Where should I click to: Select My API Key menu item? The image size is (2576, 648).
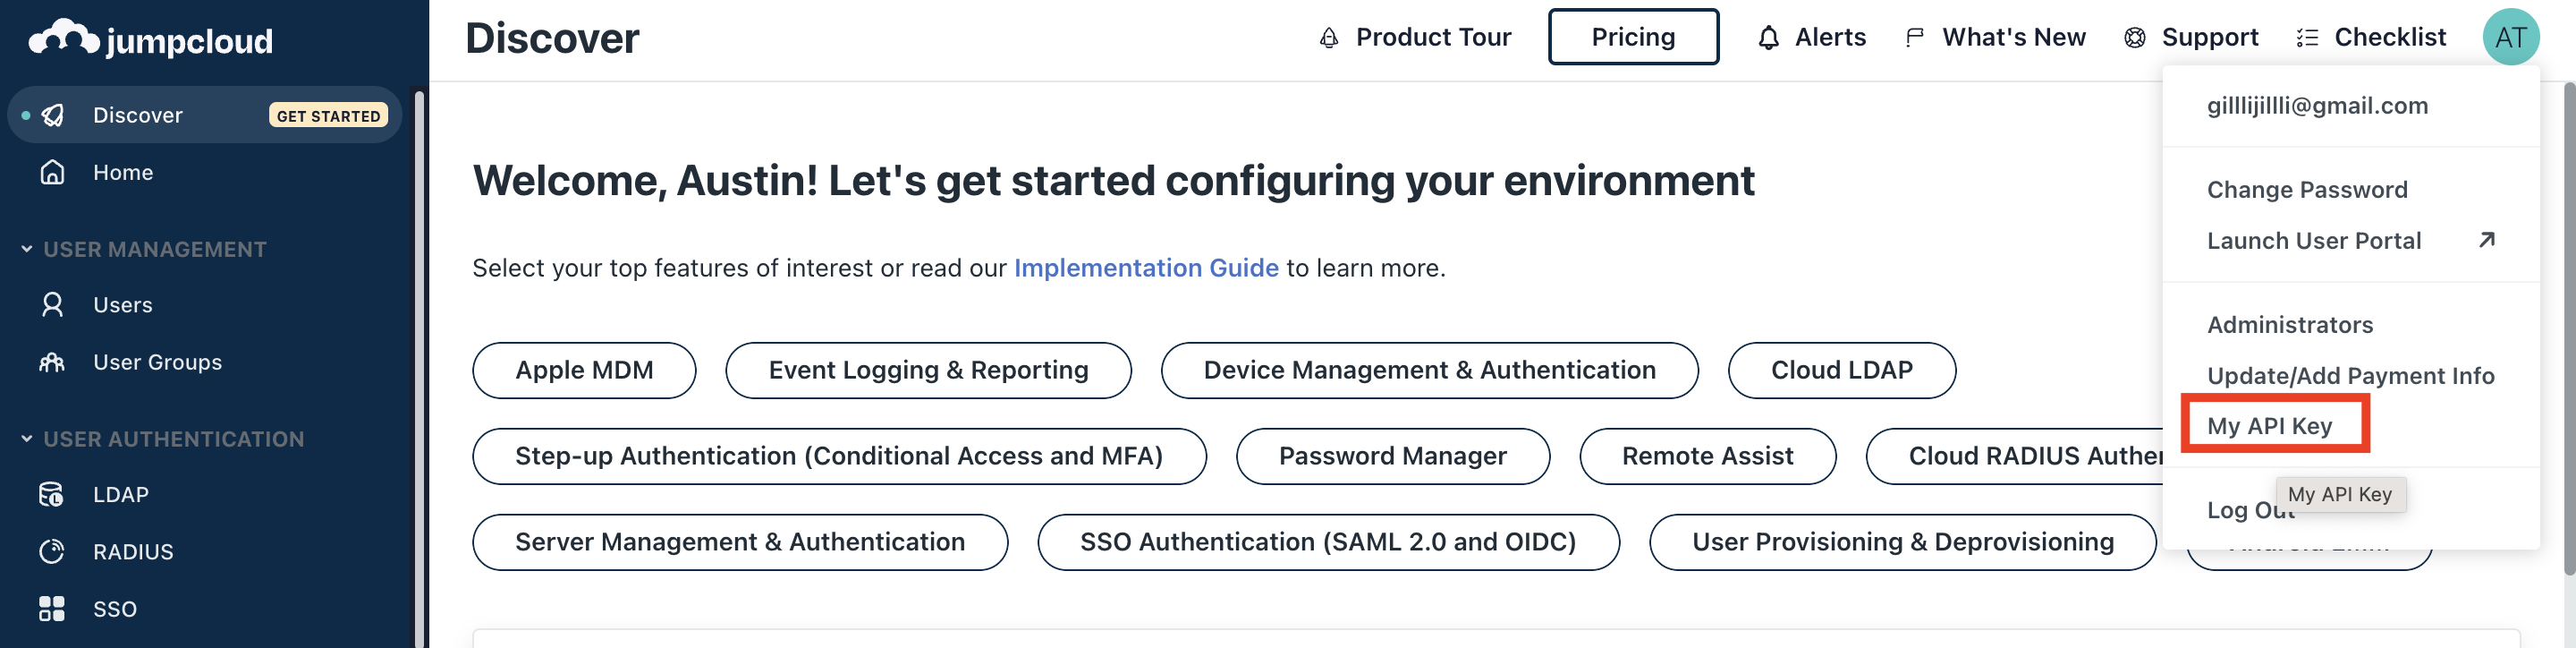pyautogui.click(x=2269, y=425)
